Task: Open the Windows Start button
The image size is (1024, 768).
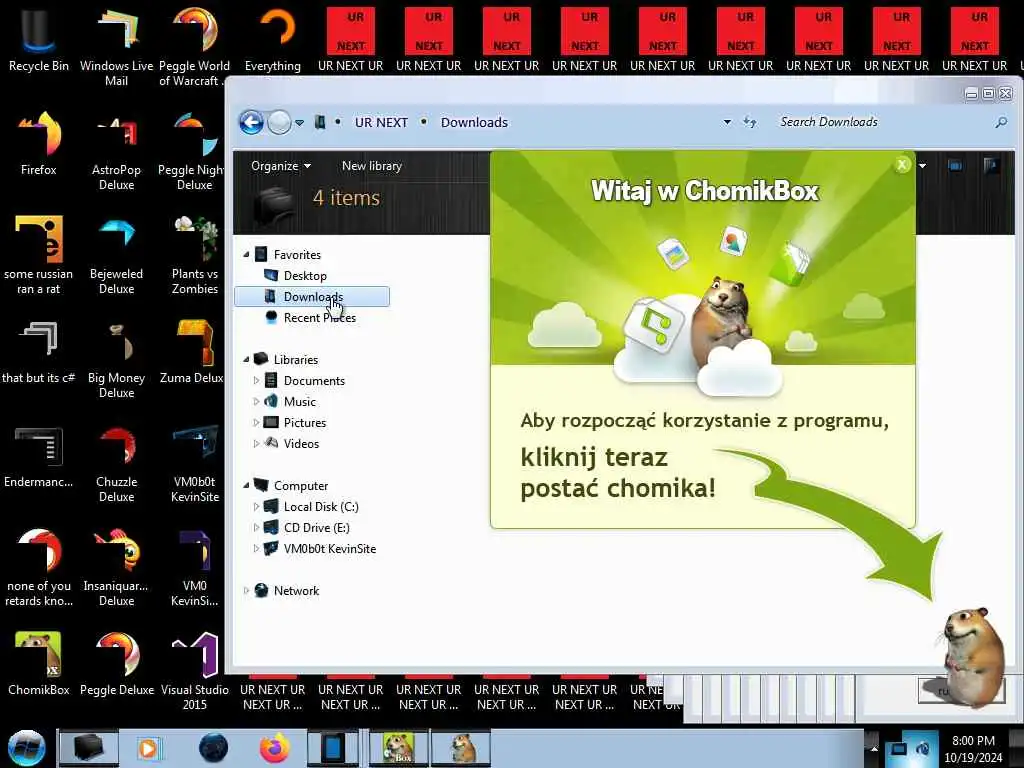Action: pyautogui.click(x=26, y=748)
